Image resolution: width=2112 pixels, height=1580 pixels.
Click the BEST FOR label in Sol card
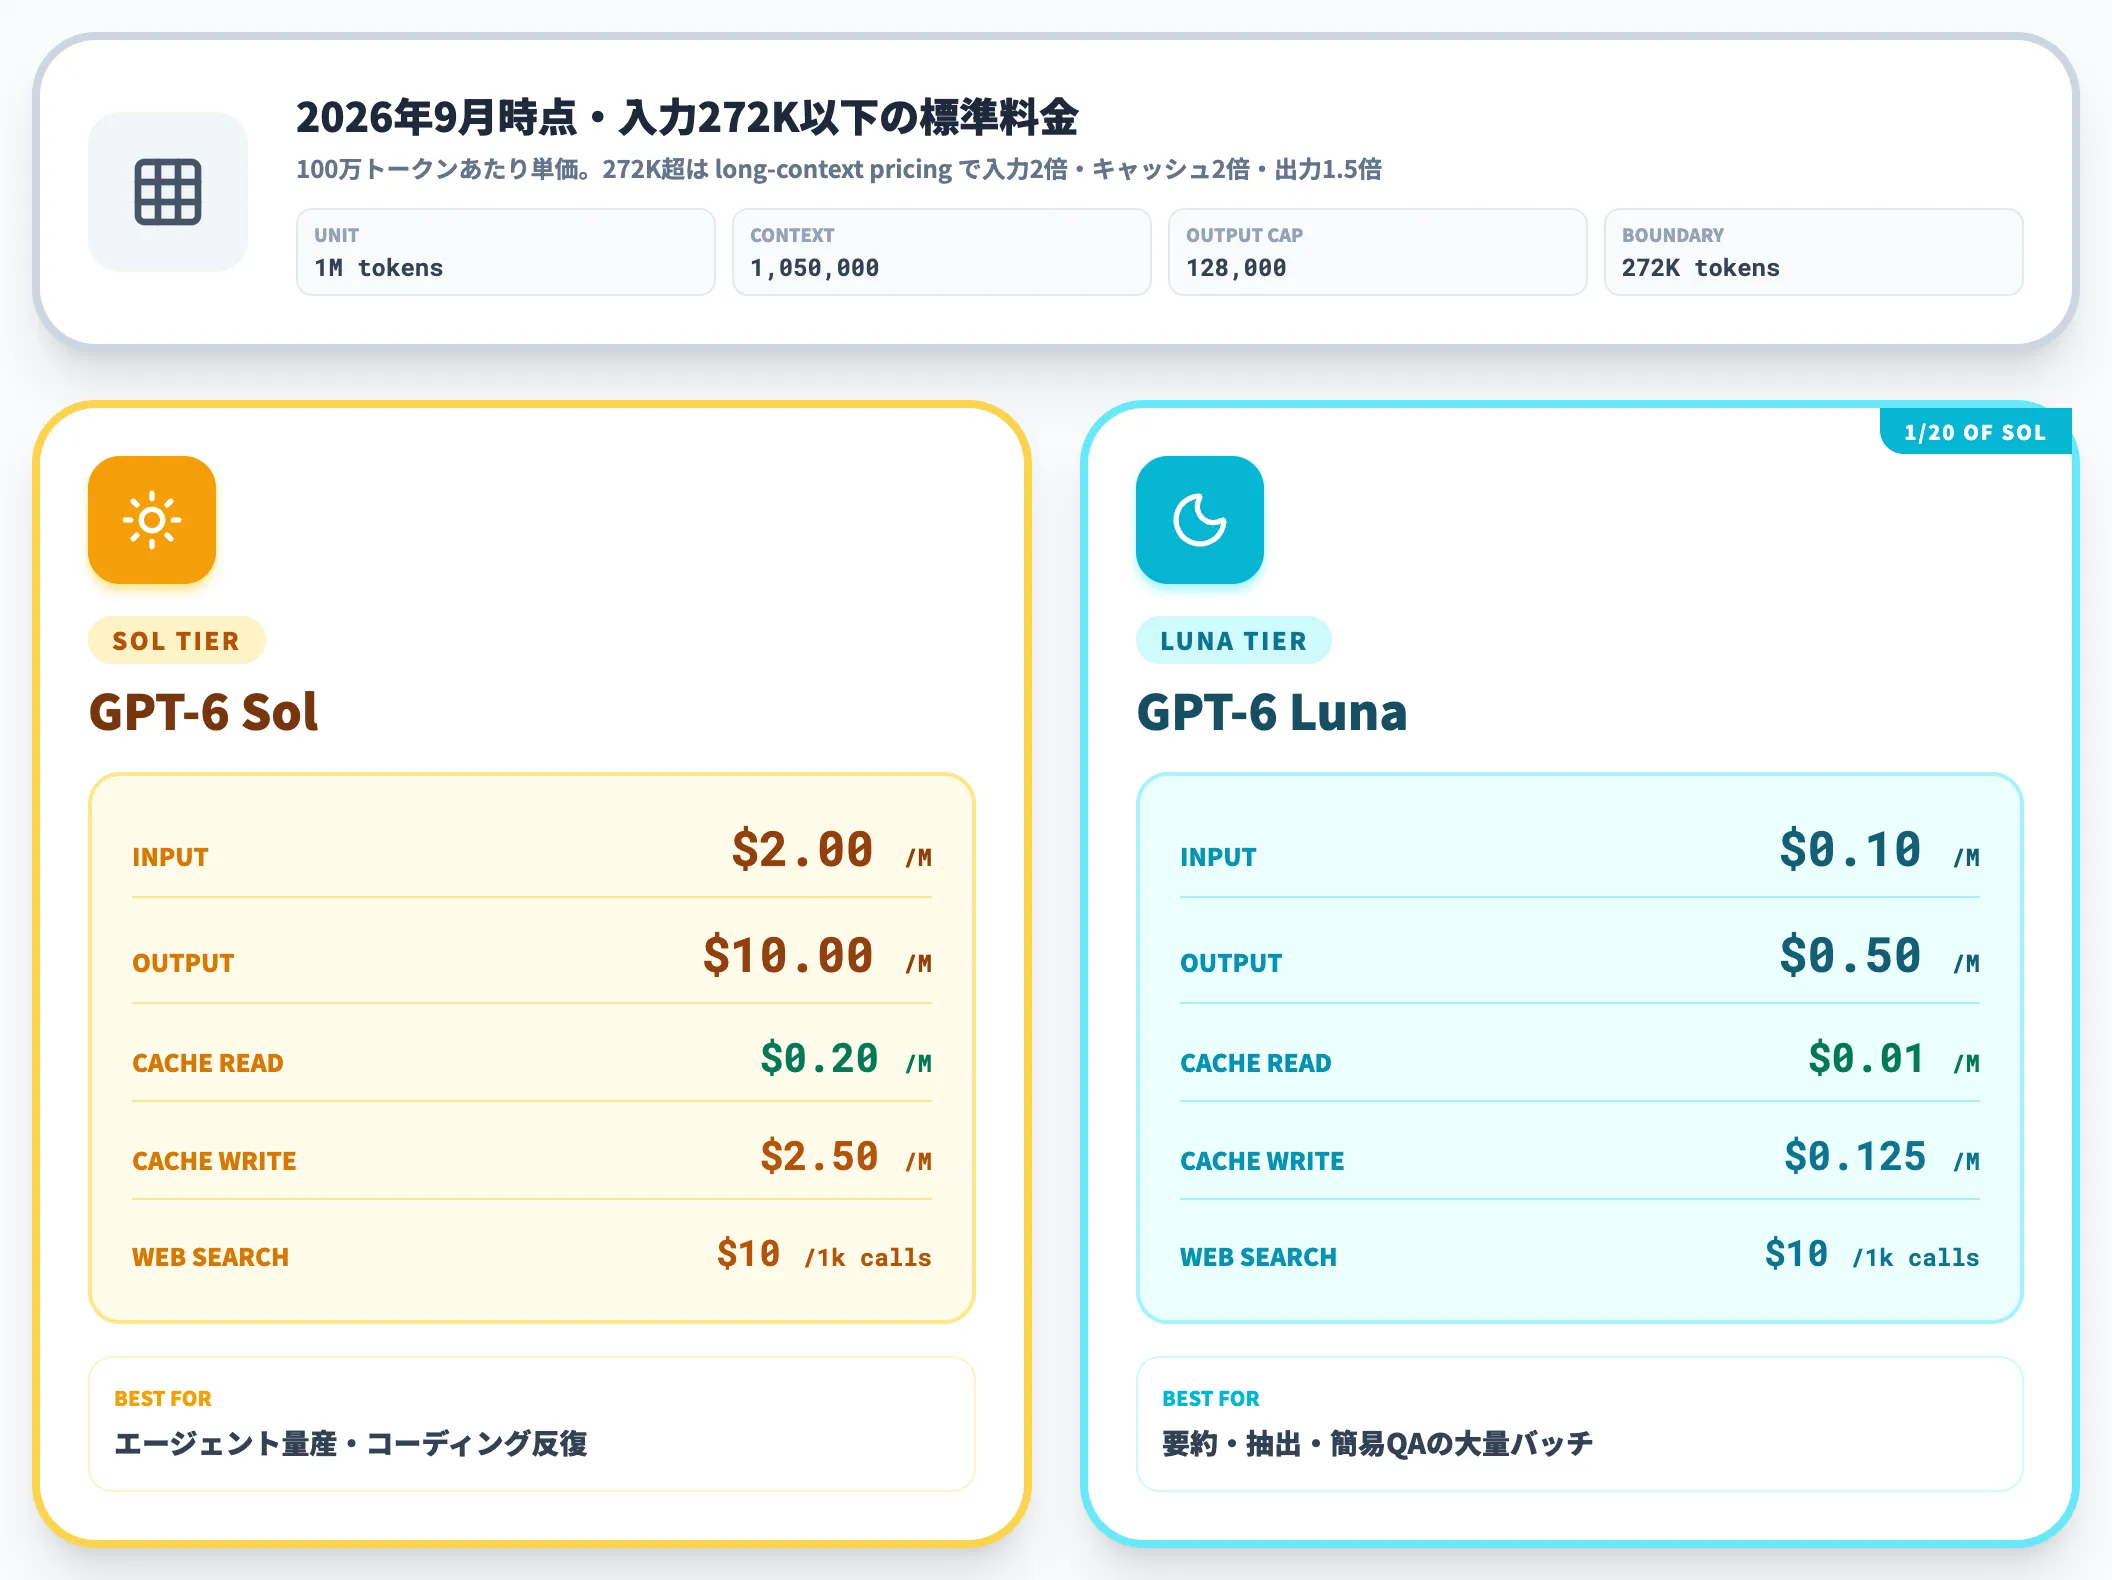click(x=163, y=1399)
